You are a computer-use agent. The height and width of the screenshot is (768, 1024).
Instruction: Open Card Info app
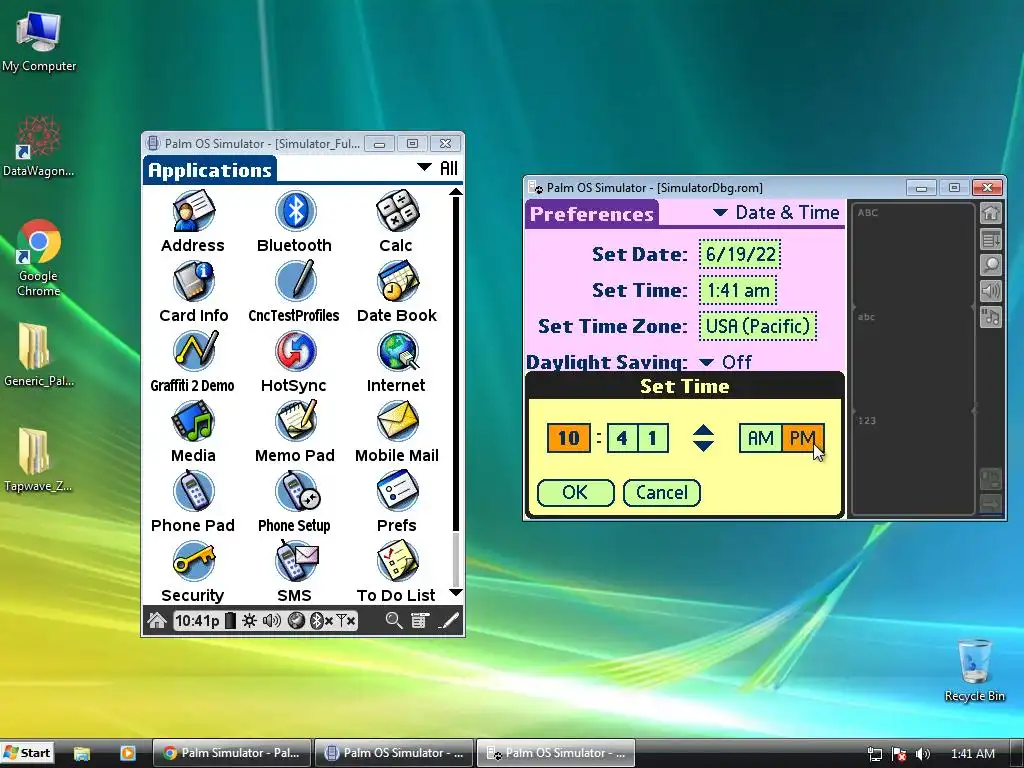click(x=193, y=291)
